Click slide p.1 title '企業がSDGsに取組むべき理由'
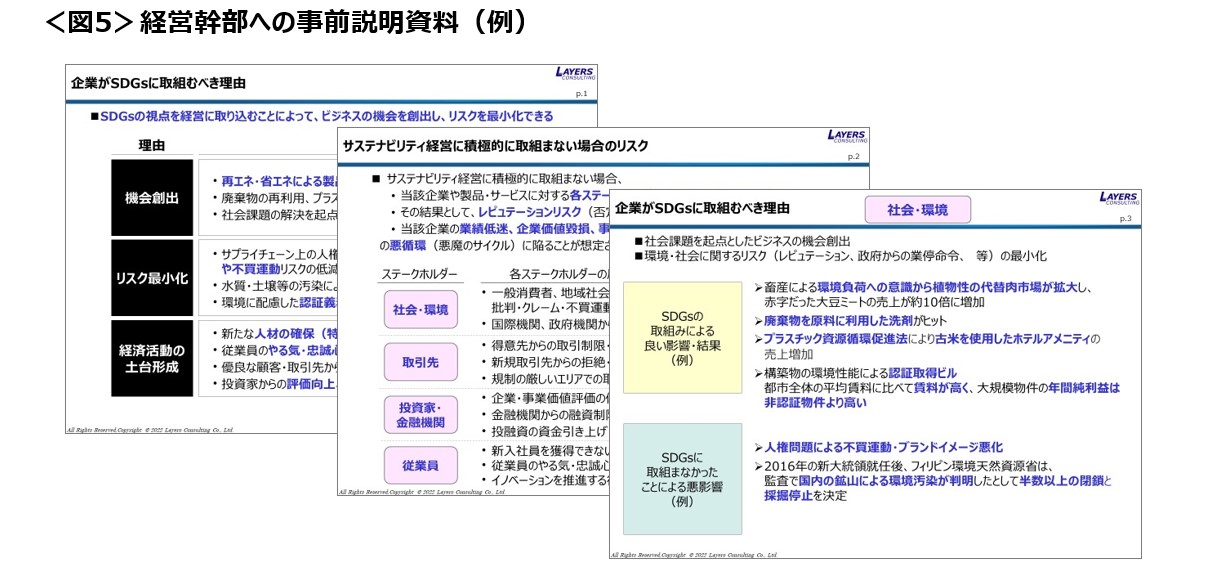This screenshot has height=573, width=1207. coord(158,83)
